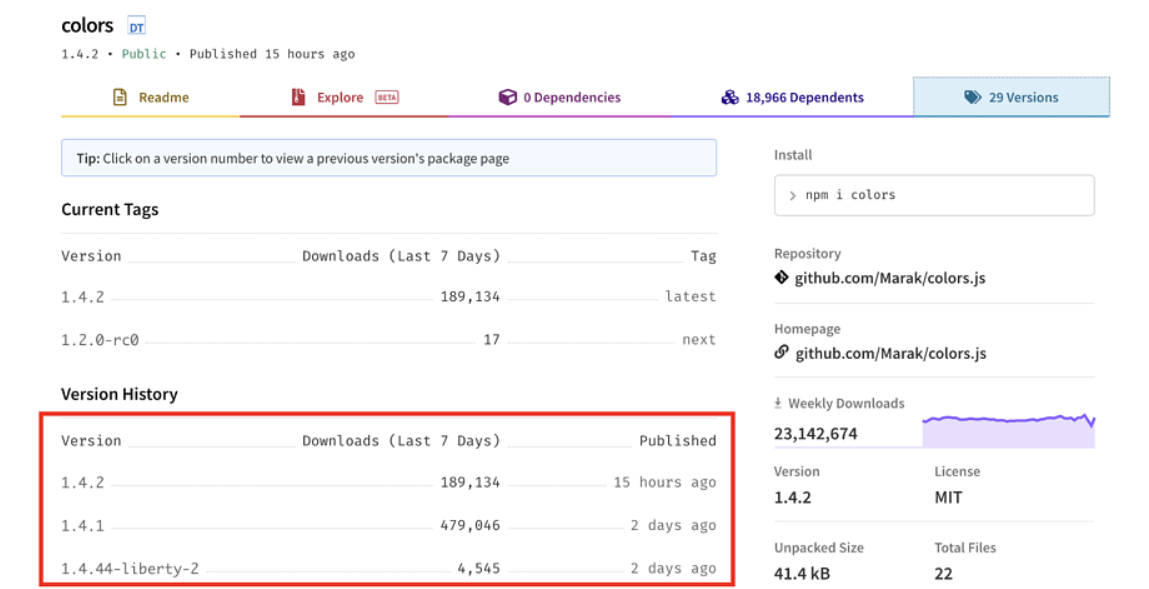Click the DT TypeScript badge beside colors
Screen dimensions: 1149x589
pos(136,27)
